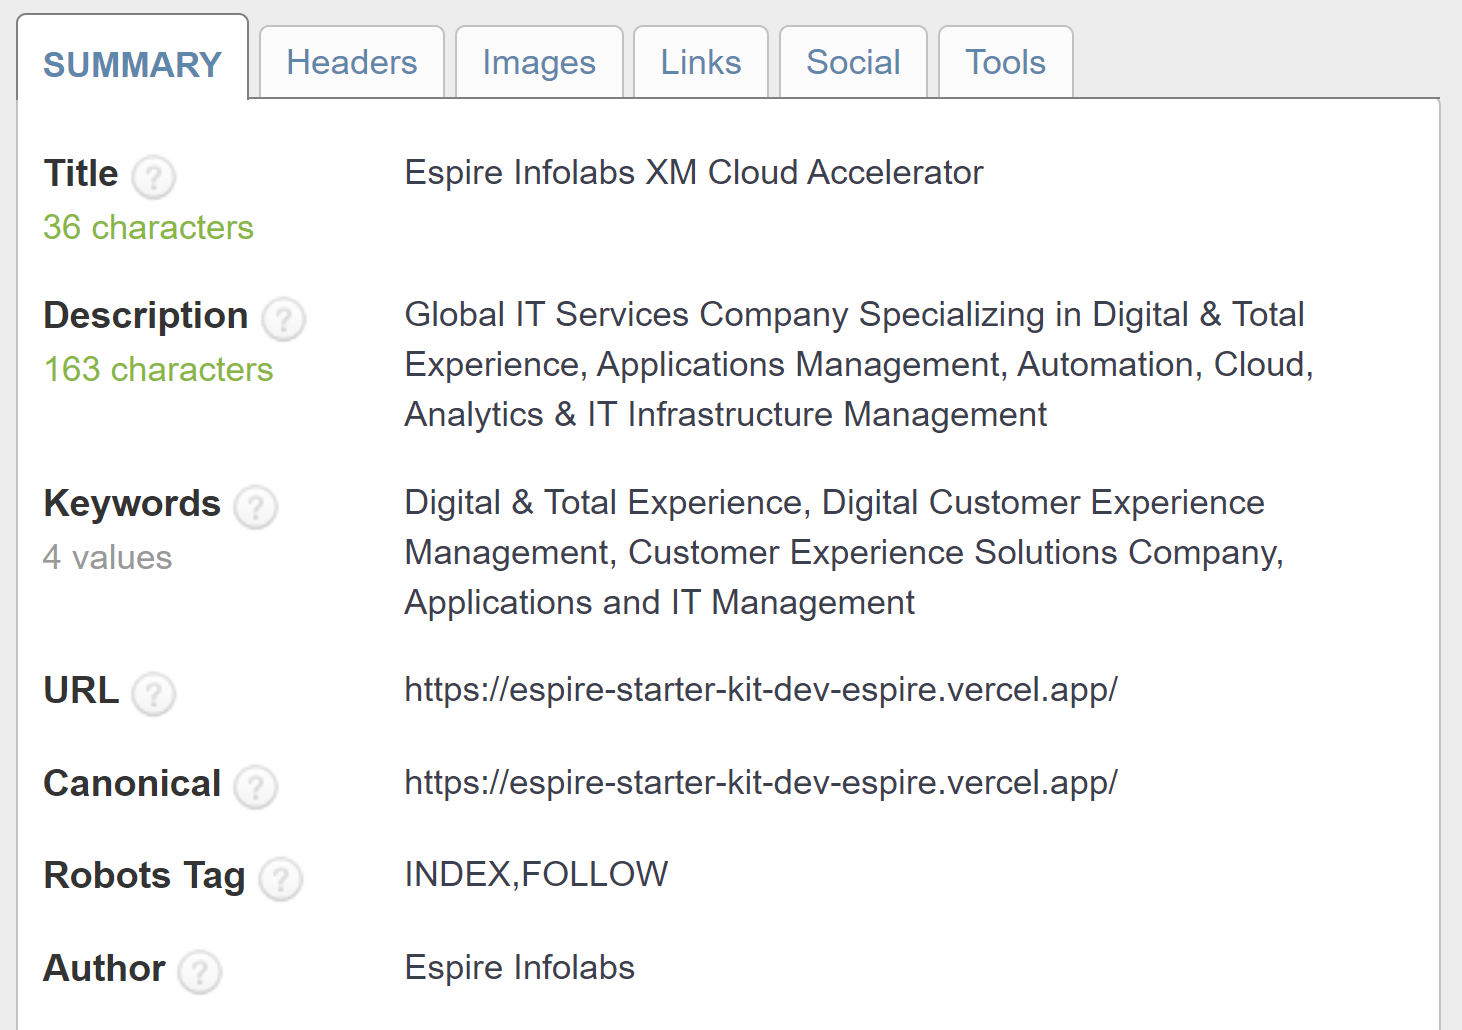
Task: Click the description text starting 'Global IT Services'
Action: tap(859, 364)
